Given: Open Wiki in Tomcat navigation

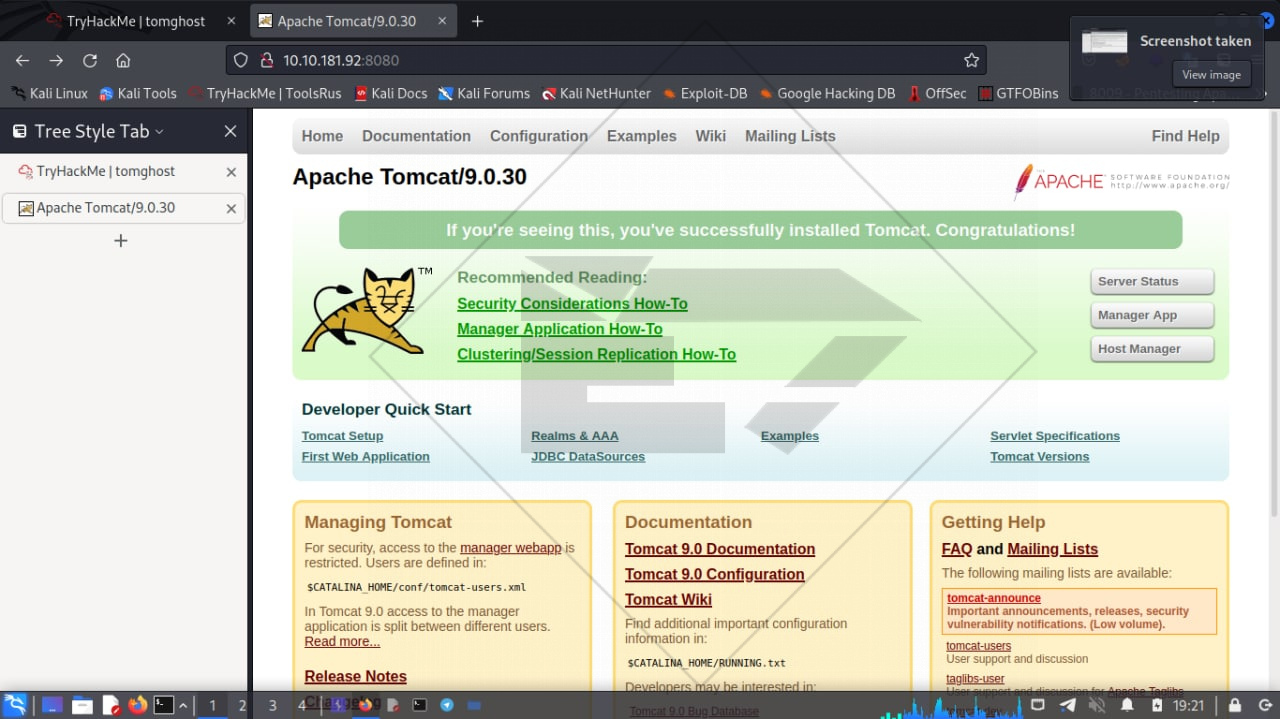Looking at the screenshot, I should coord(711,136).
